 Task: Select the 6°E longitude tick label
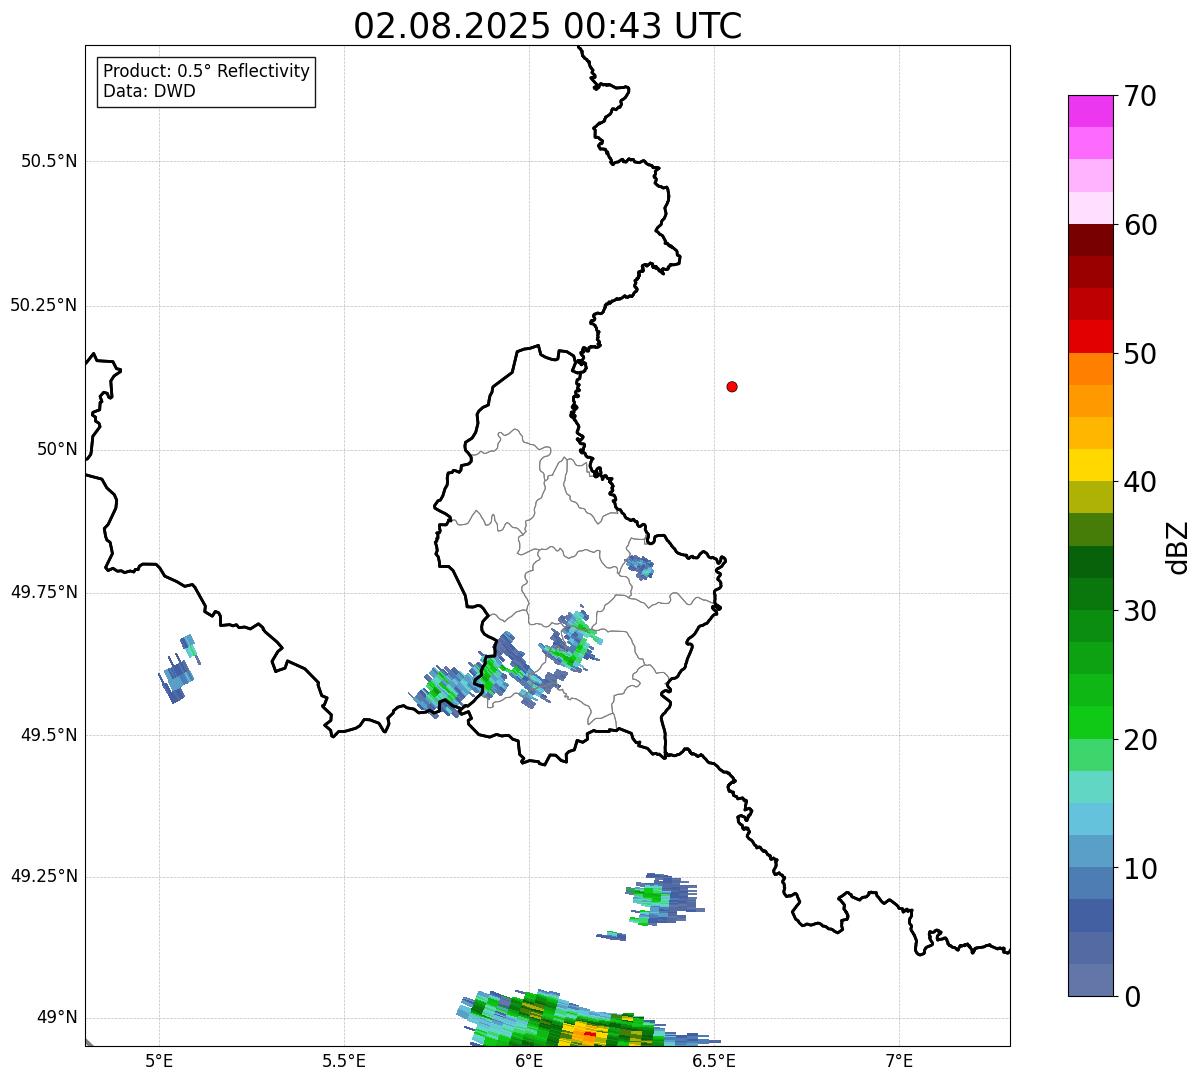tap(529, 1061)
